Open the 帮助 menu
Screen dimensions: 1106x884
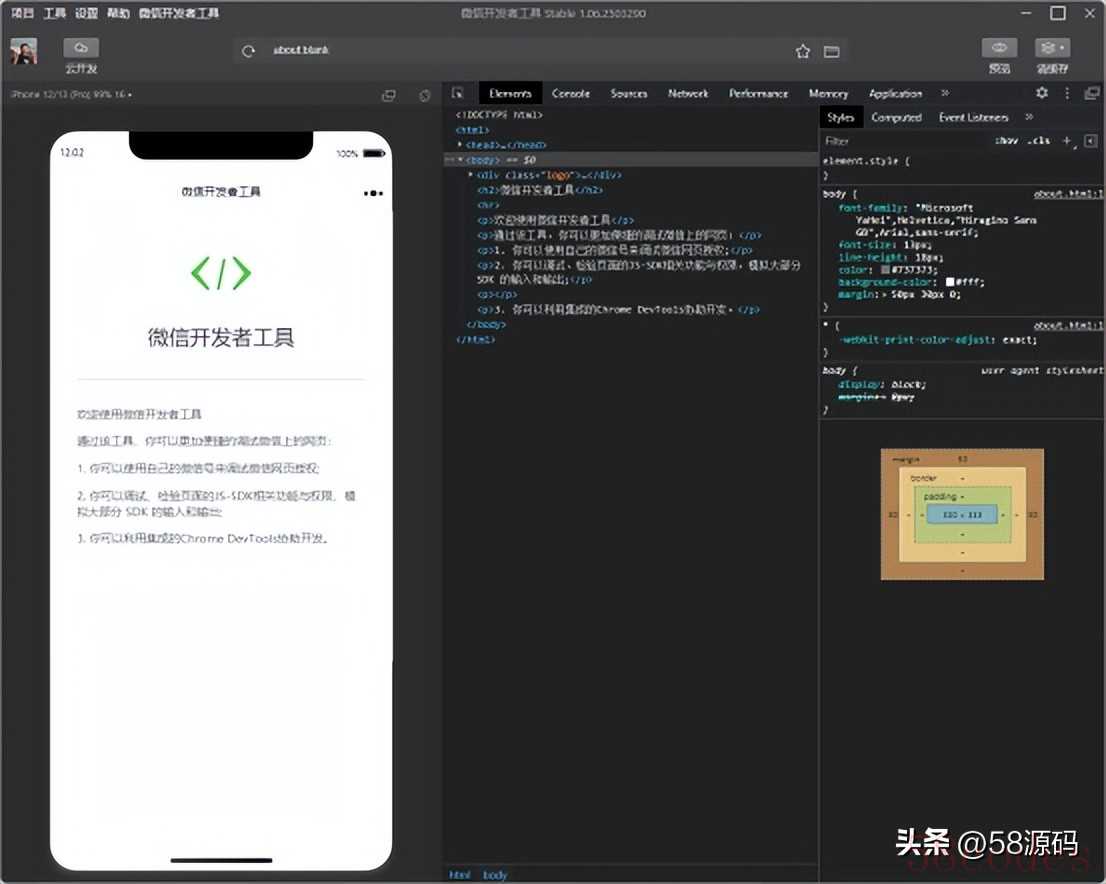tap(118, 13)
